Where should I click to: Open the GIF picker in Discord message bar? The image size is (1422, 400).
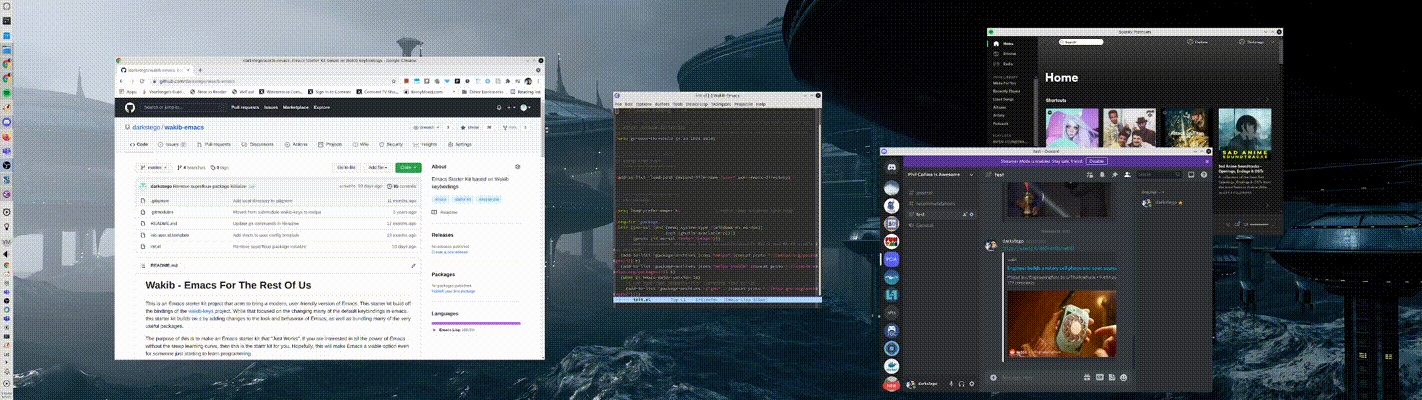[1099, 377]
